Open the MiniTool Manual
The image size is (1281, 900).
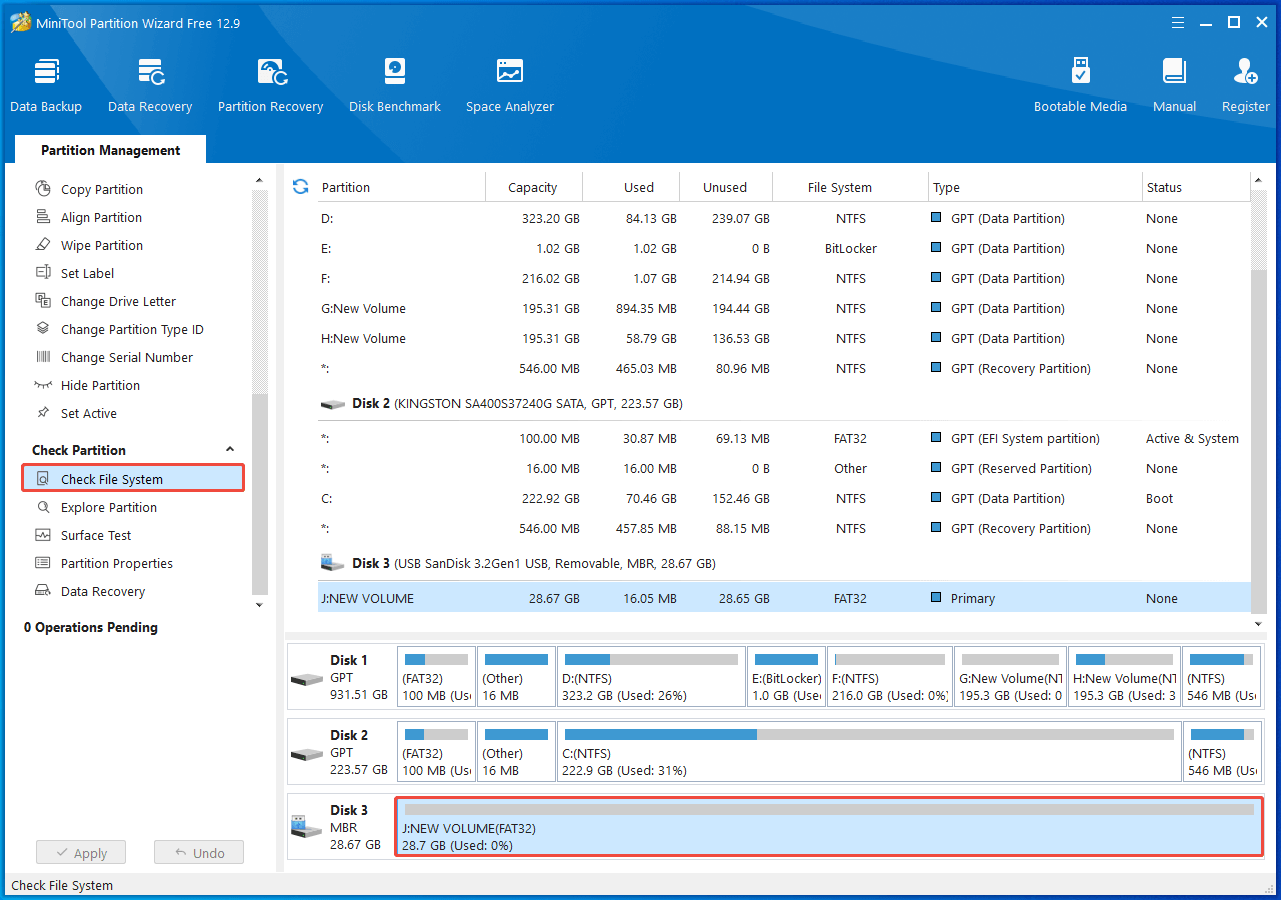coord(1173,82)
